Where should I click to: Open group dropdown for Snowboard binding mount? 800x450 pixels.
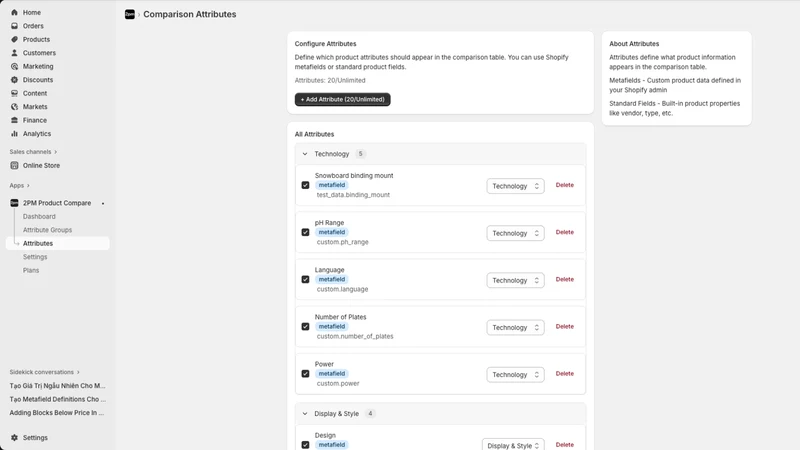click(x=515, y=186)
